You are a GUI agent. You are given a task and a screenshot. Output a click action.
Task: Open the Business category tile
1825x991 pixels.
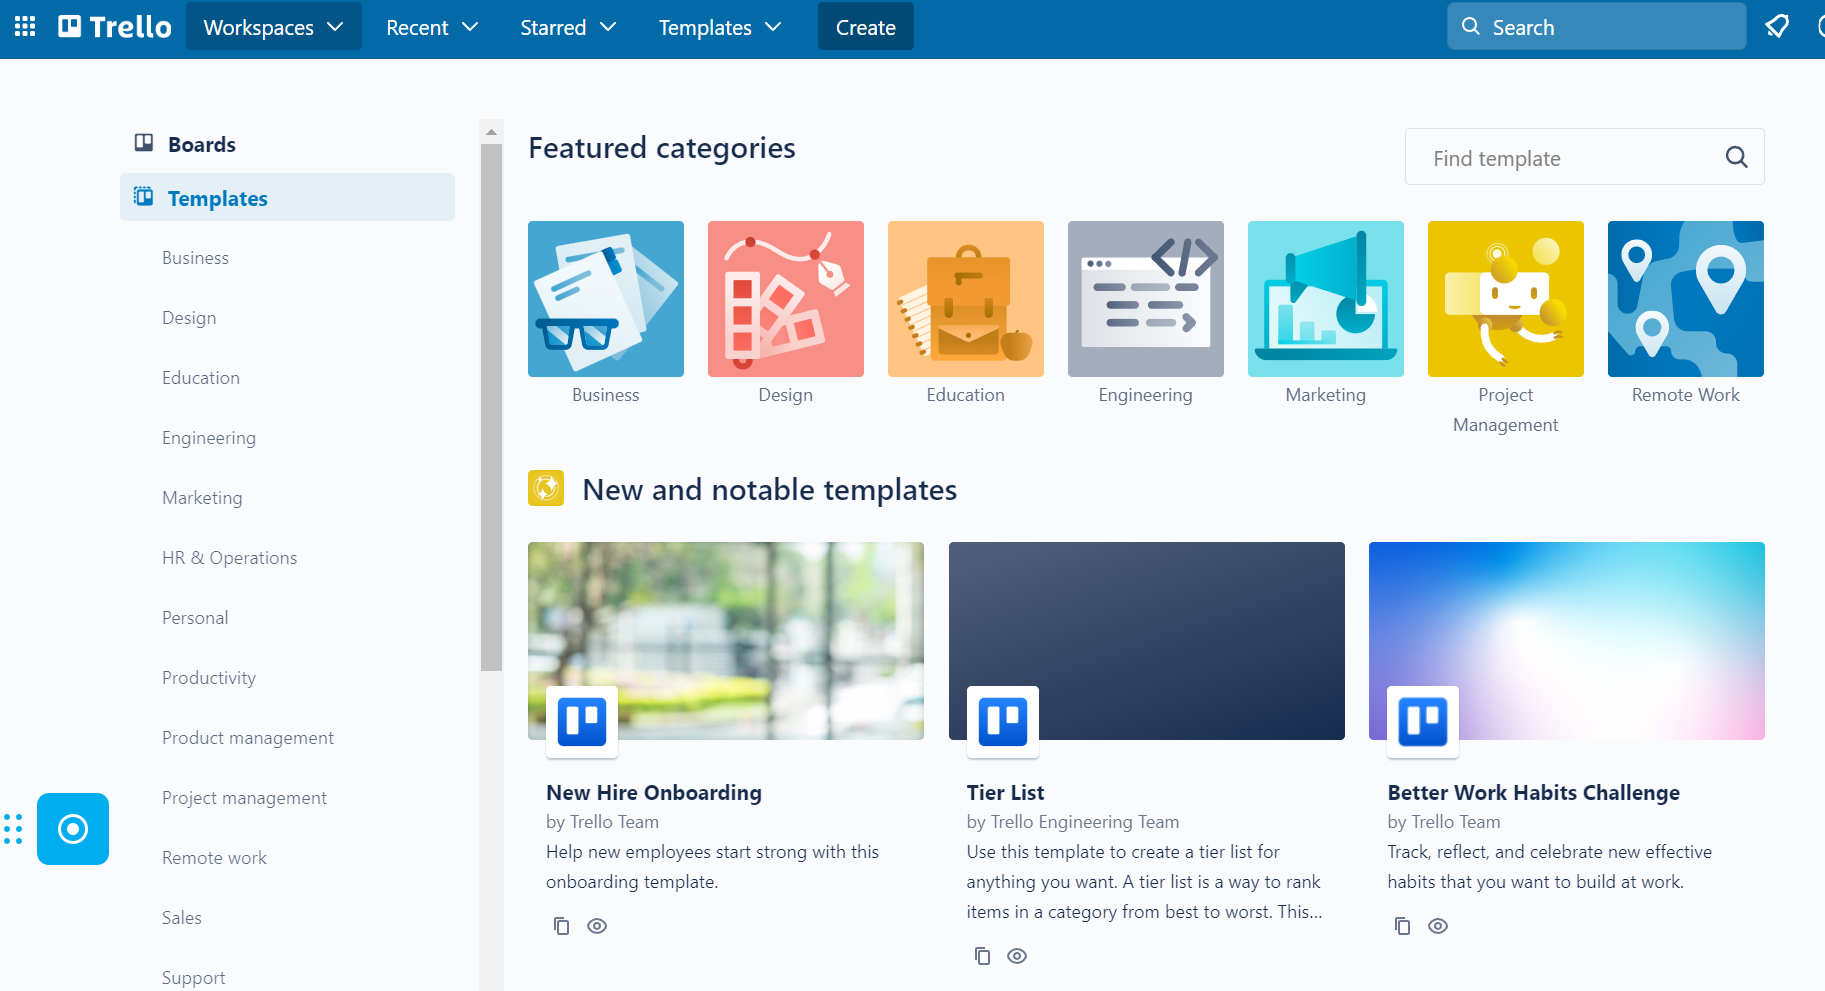coord(606,299)
